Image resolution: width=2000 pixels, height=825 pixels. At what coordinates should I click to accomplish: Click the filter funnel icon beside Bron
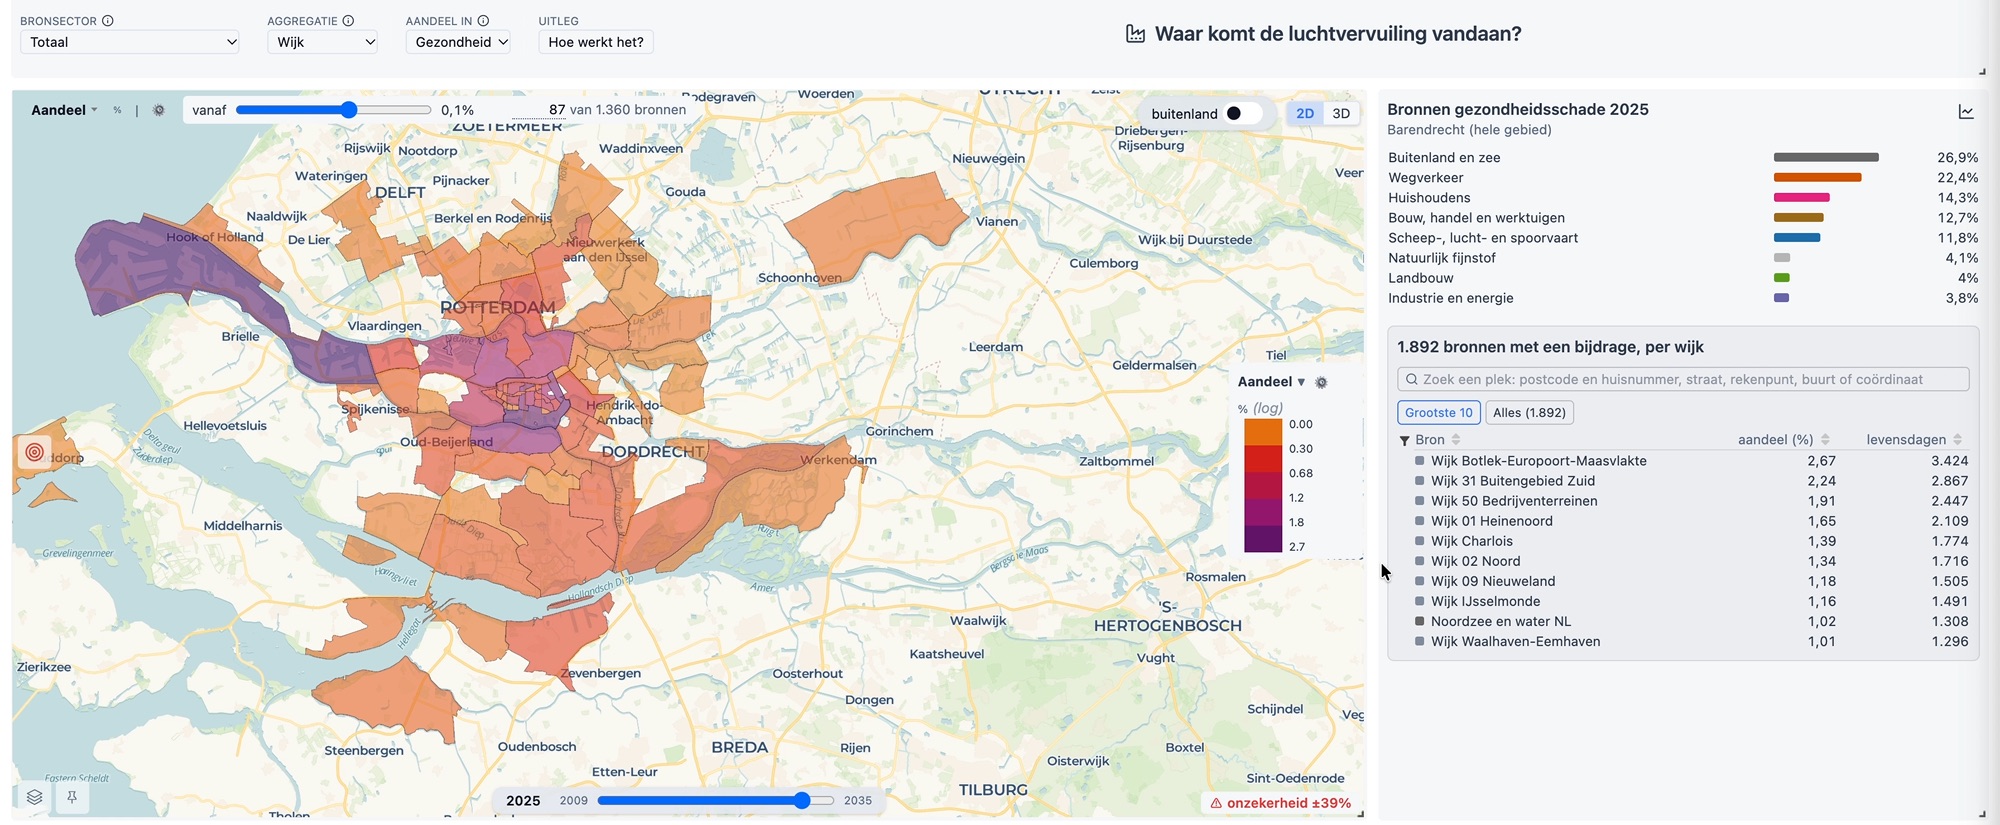click(x=1404, y=440)
